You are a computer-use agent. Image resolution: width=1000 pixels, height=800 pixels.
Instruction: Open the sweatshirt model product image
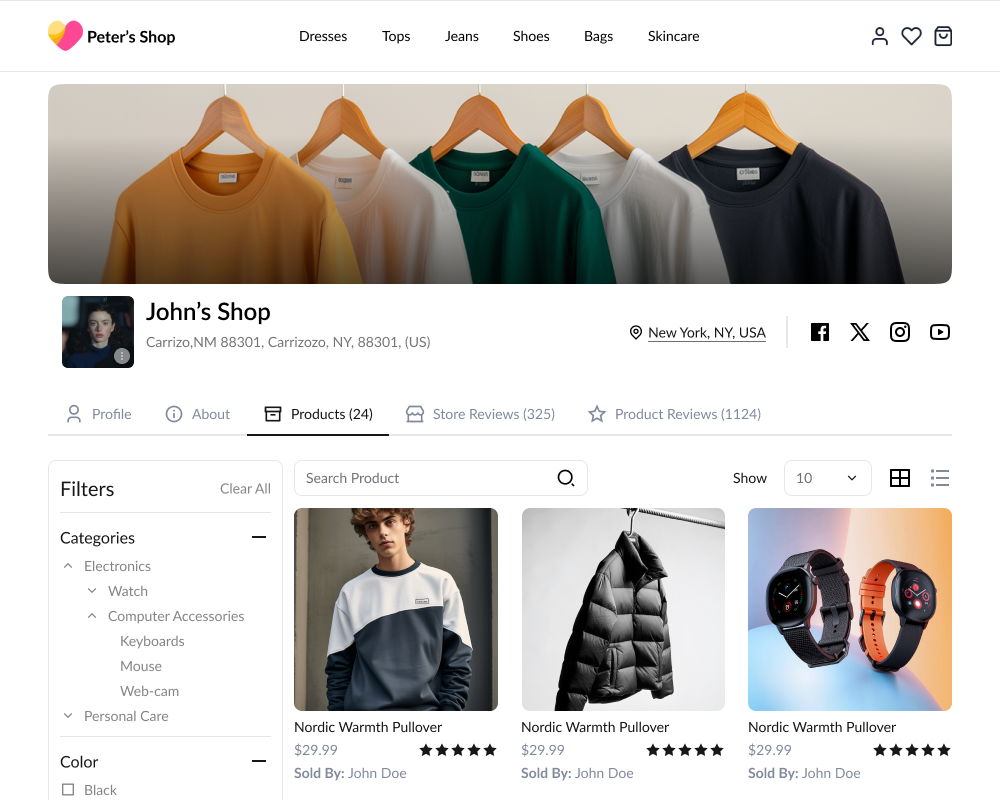click(395, 609)
